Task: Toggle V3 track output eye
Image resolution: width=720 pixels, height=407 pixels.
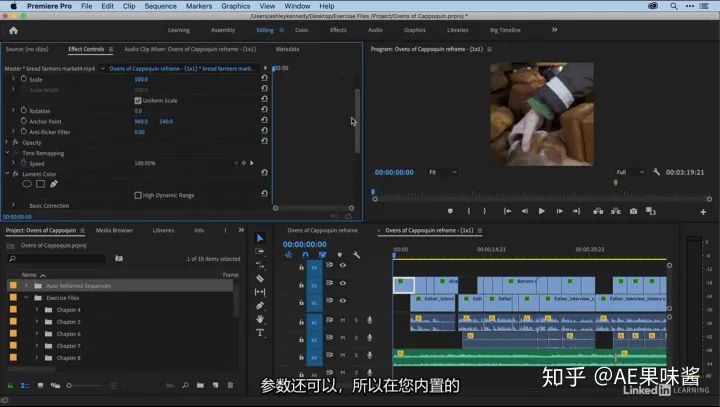Action: point(343,265)
